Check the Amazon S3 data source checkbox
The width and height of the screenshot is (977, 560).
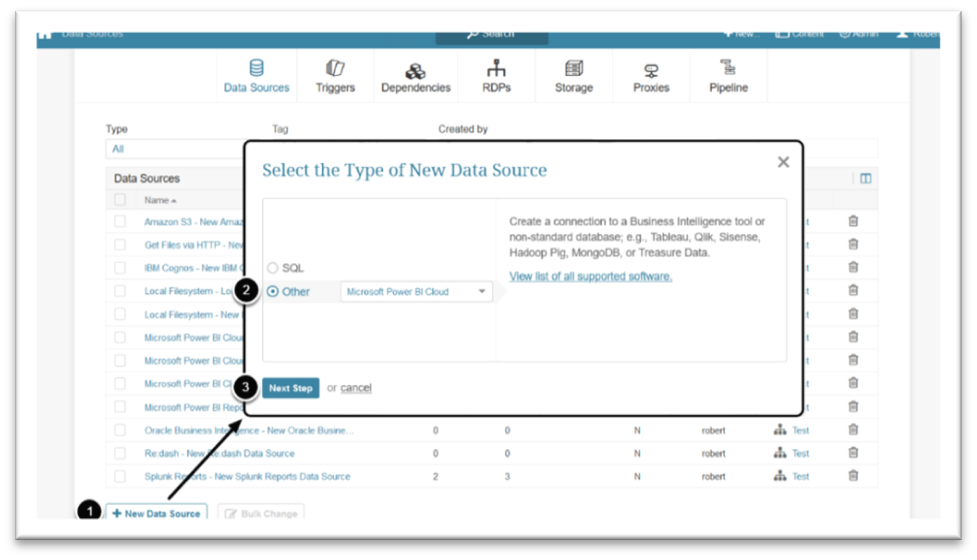click(x=120, y=221)
